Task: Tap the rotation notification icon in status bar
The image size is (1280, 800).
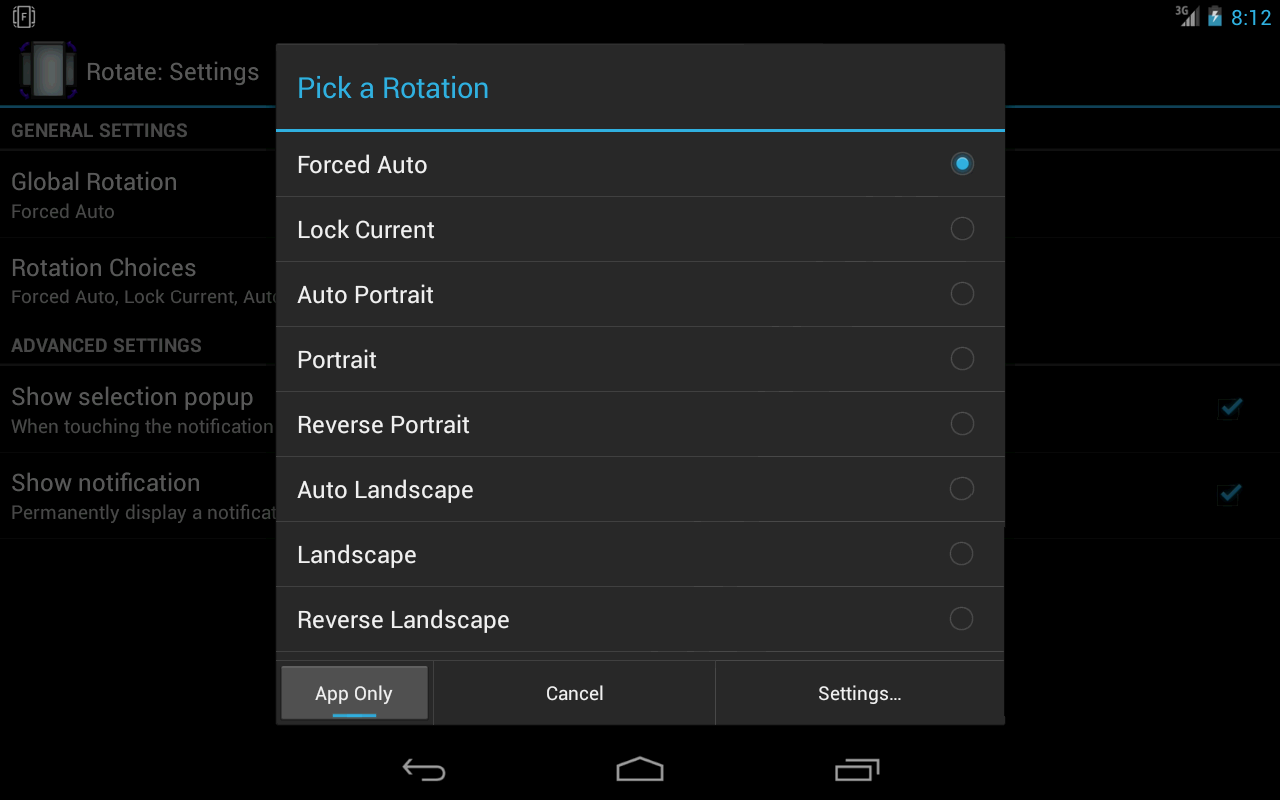Action: pyautogui.click(x=24, y=17)
